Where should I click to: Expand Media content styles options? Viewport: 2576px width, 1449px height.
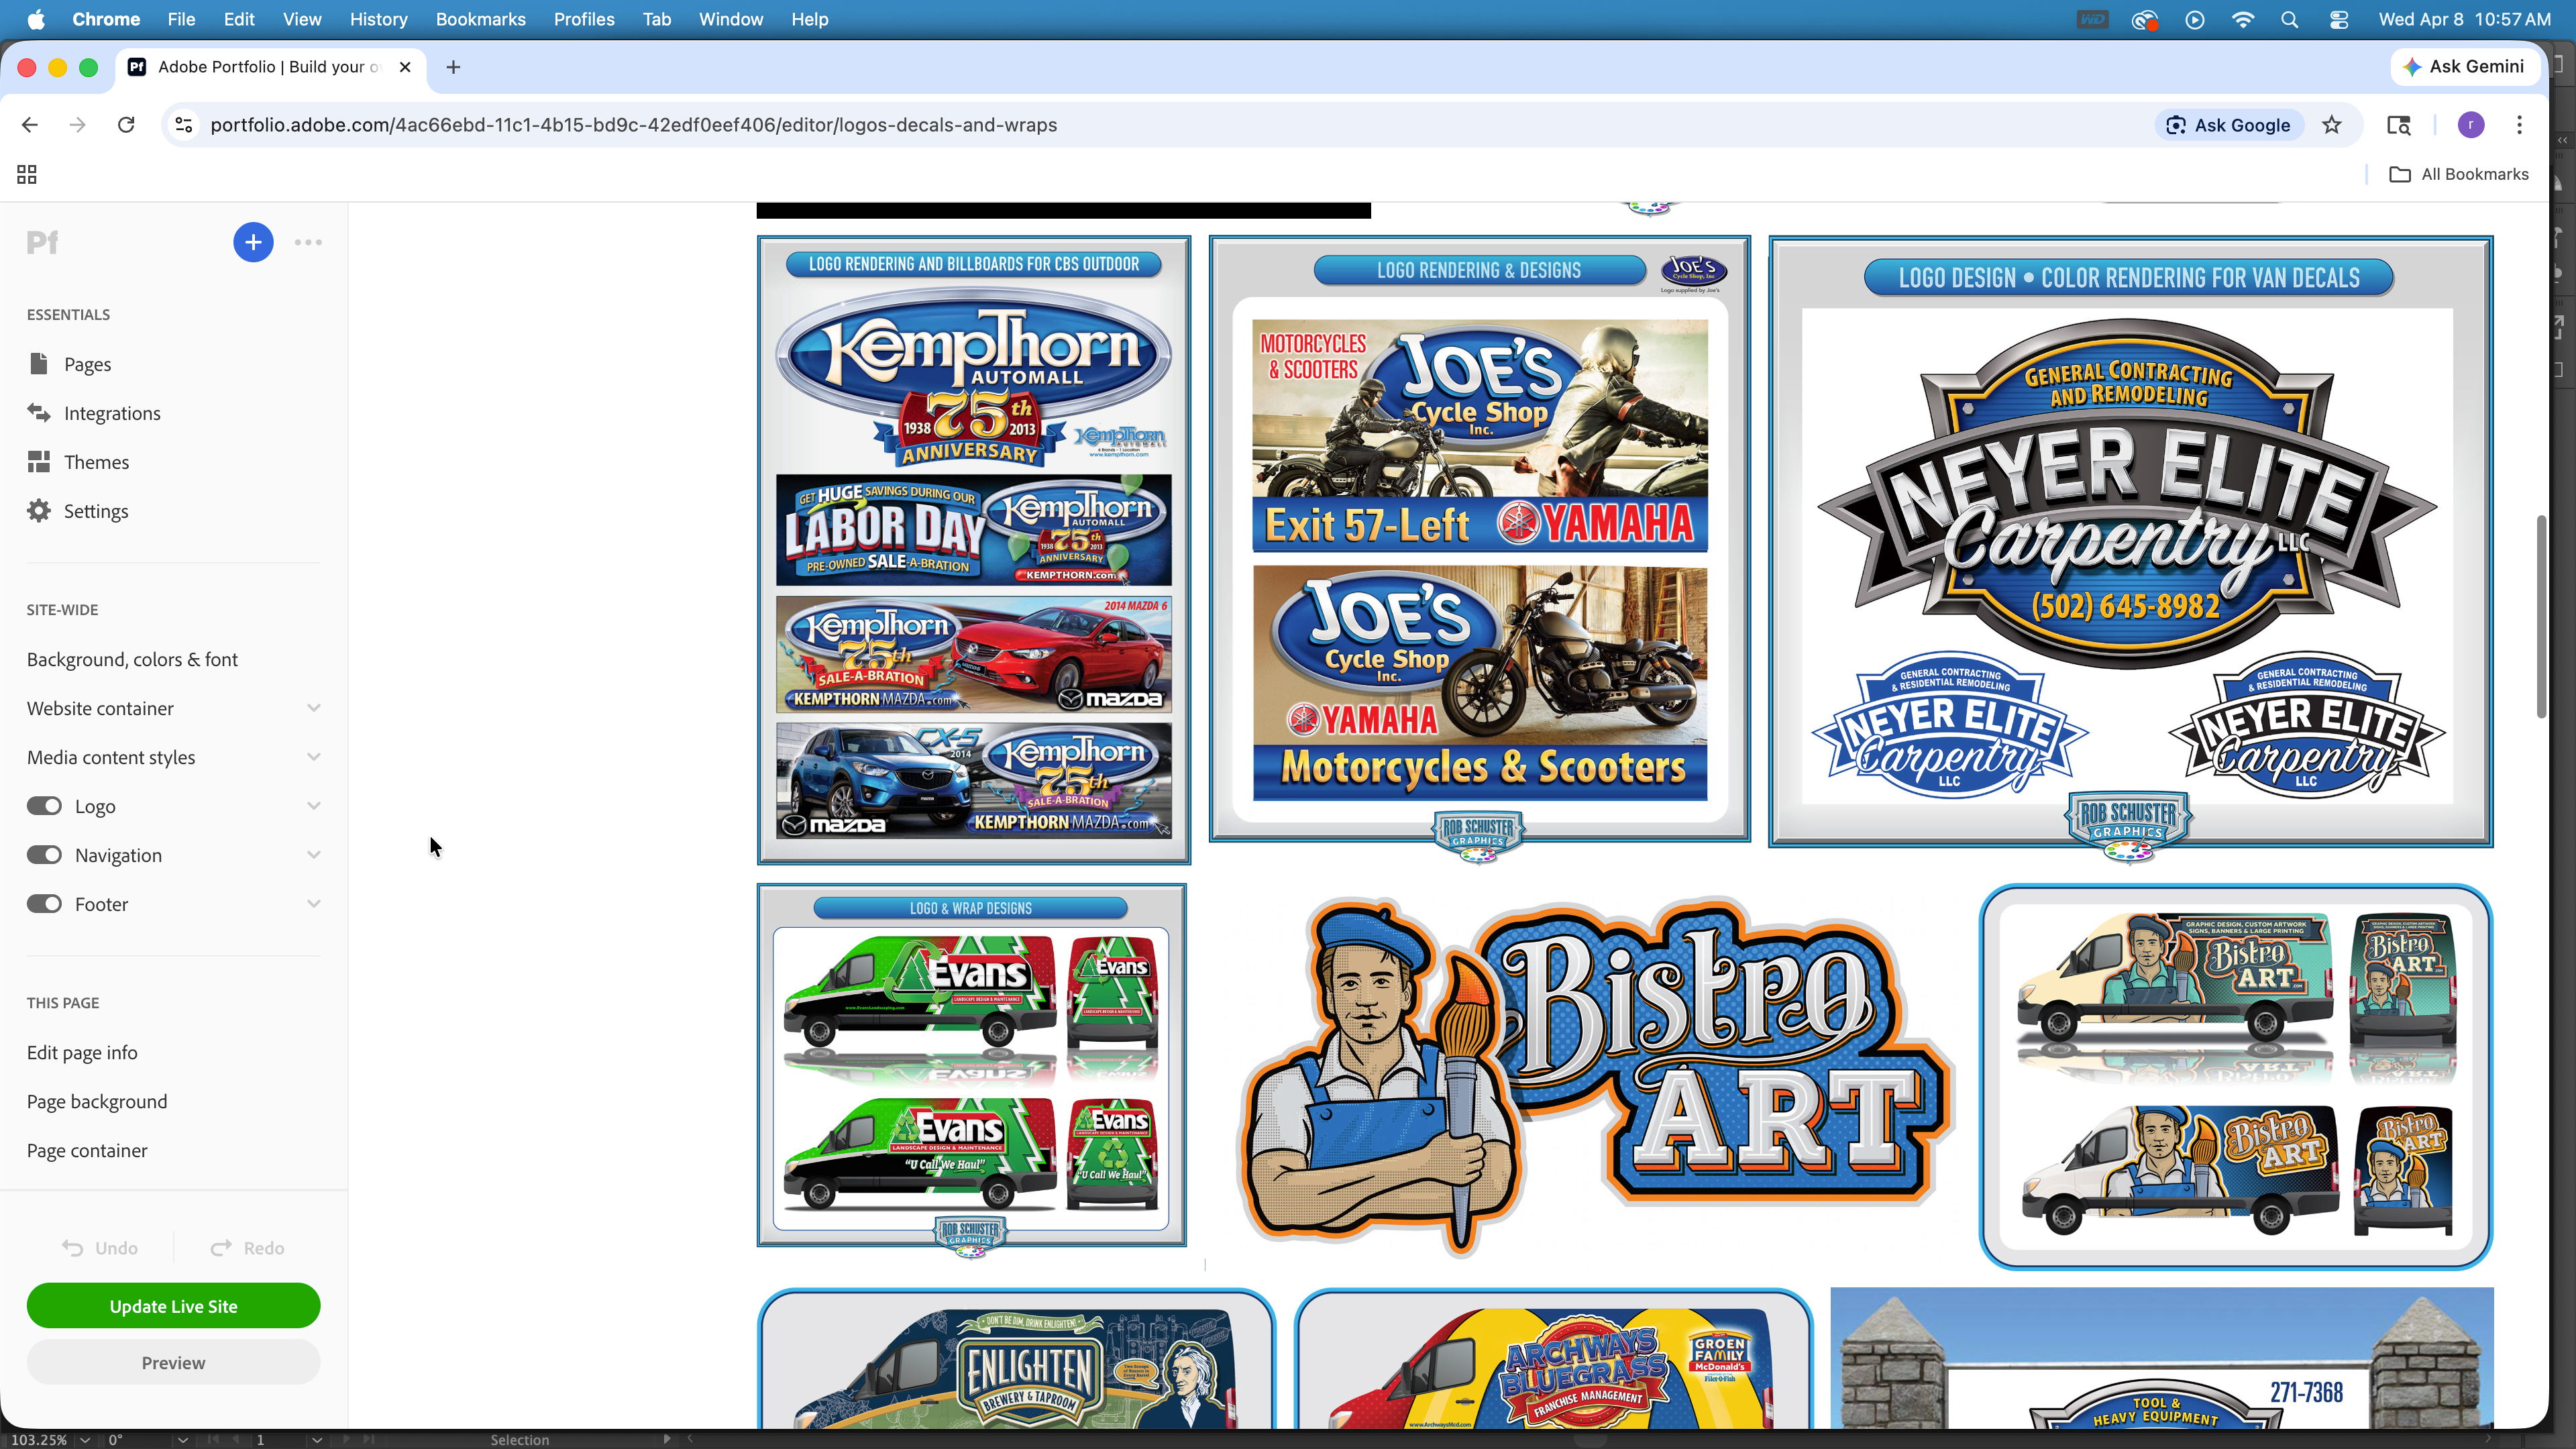(x=313, y=757)
